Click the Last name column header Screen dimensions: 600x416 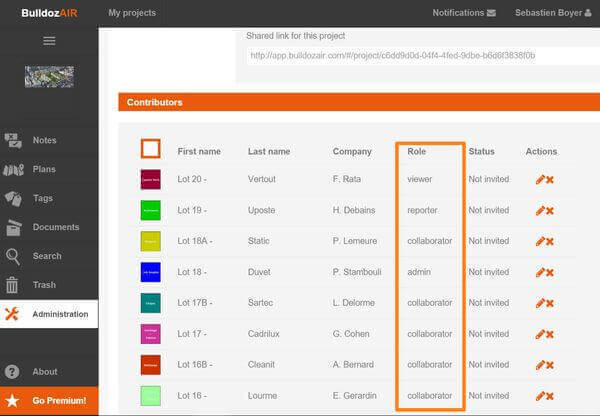coord(269,152)
